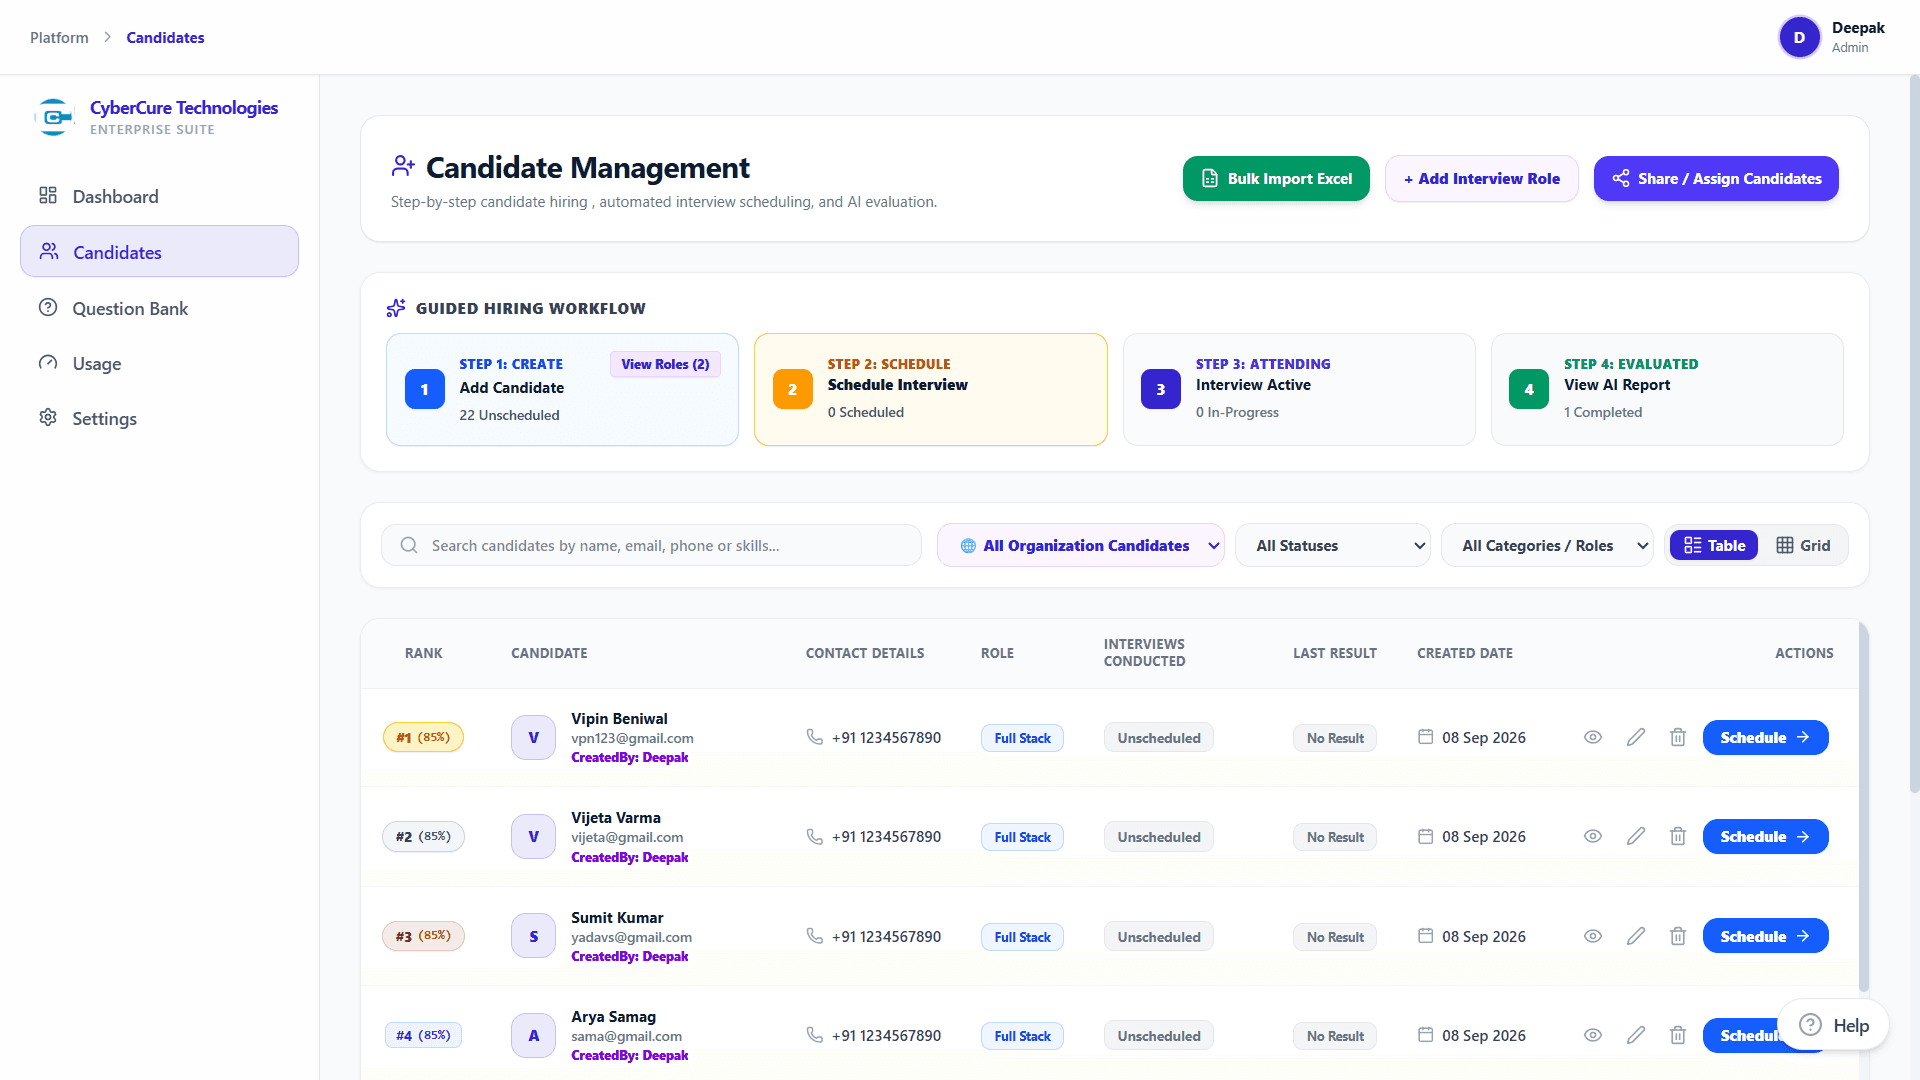Click Sumit Kumar's avatar letter S

click(x=533, y=936)
